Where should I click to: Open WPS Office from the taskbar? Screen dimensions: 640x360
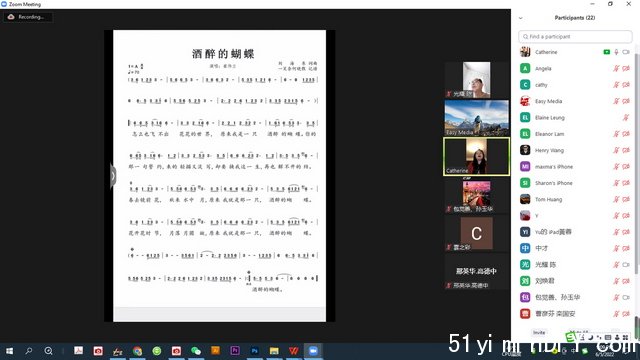coord(293,351)
